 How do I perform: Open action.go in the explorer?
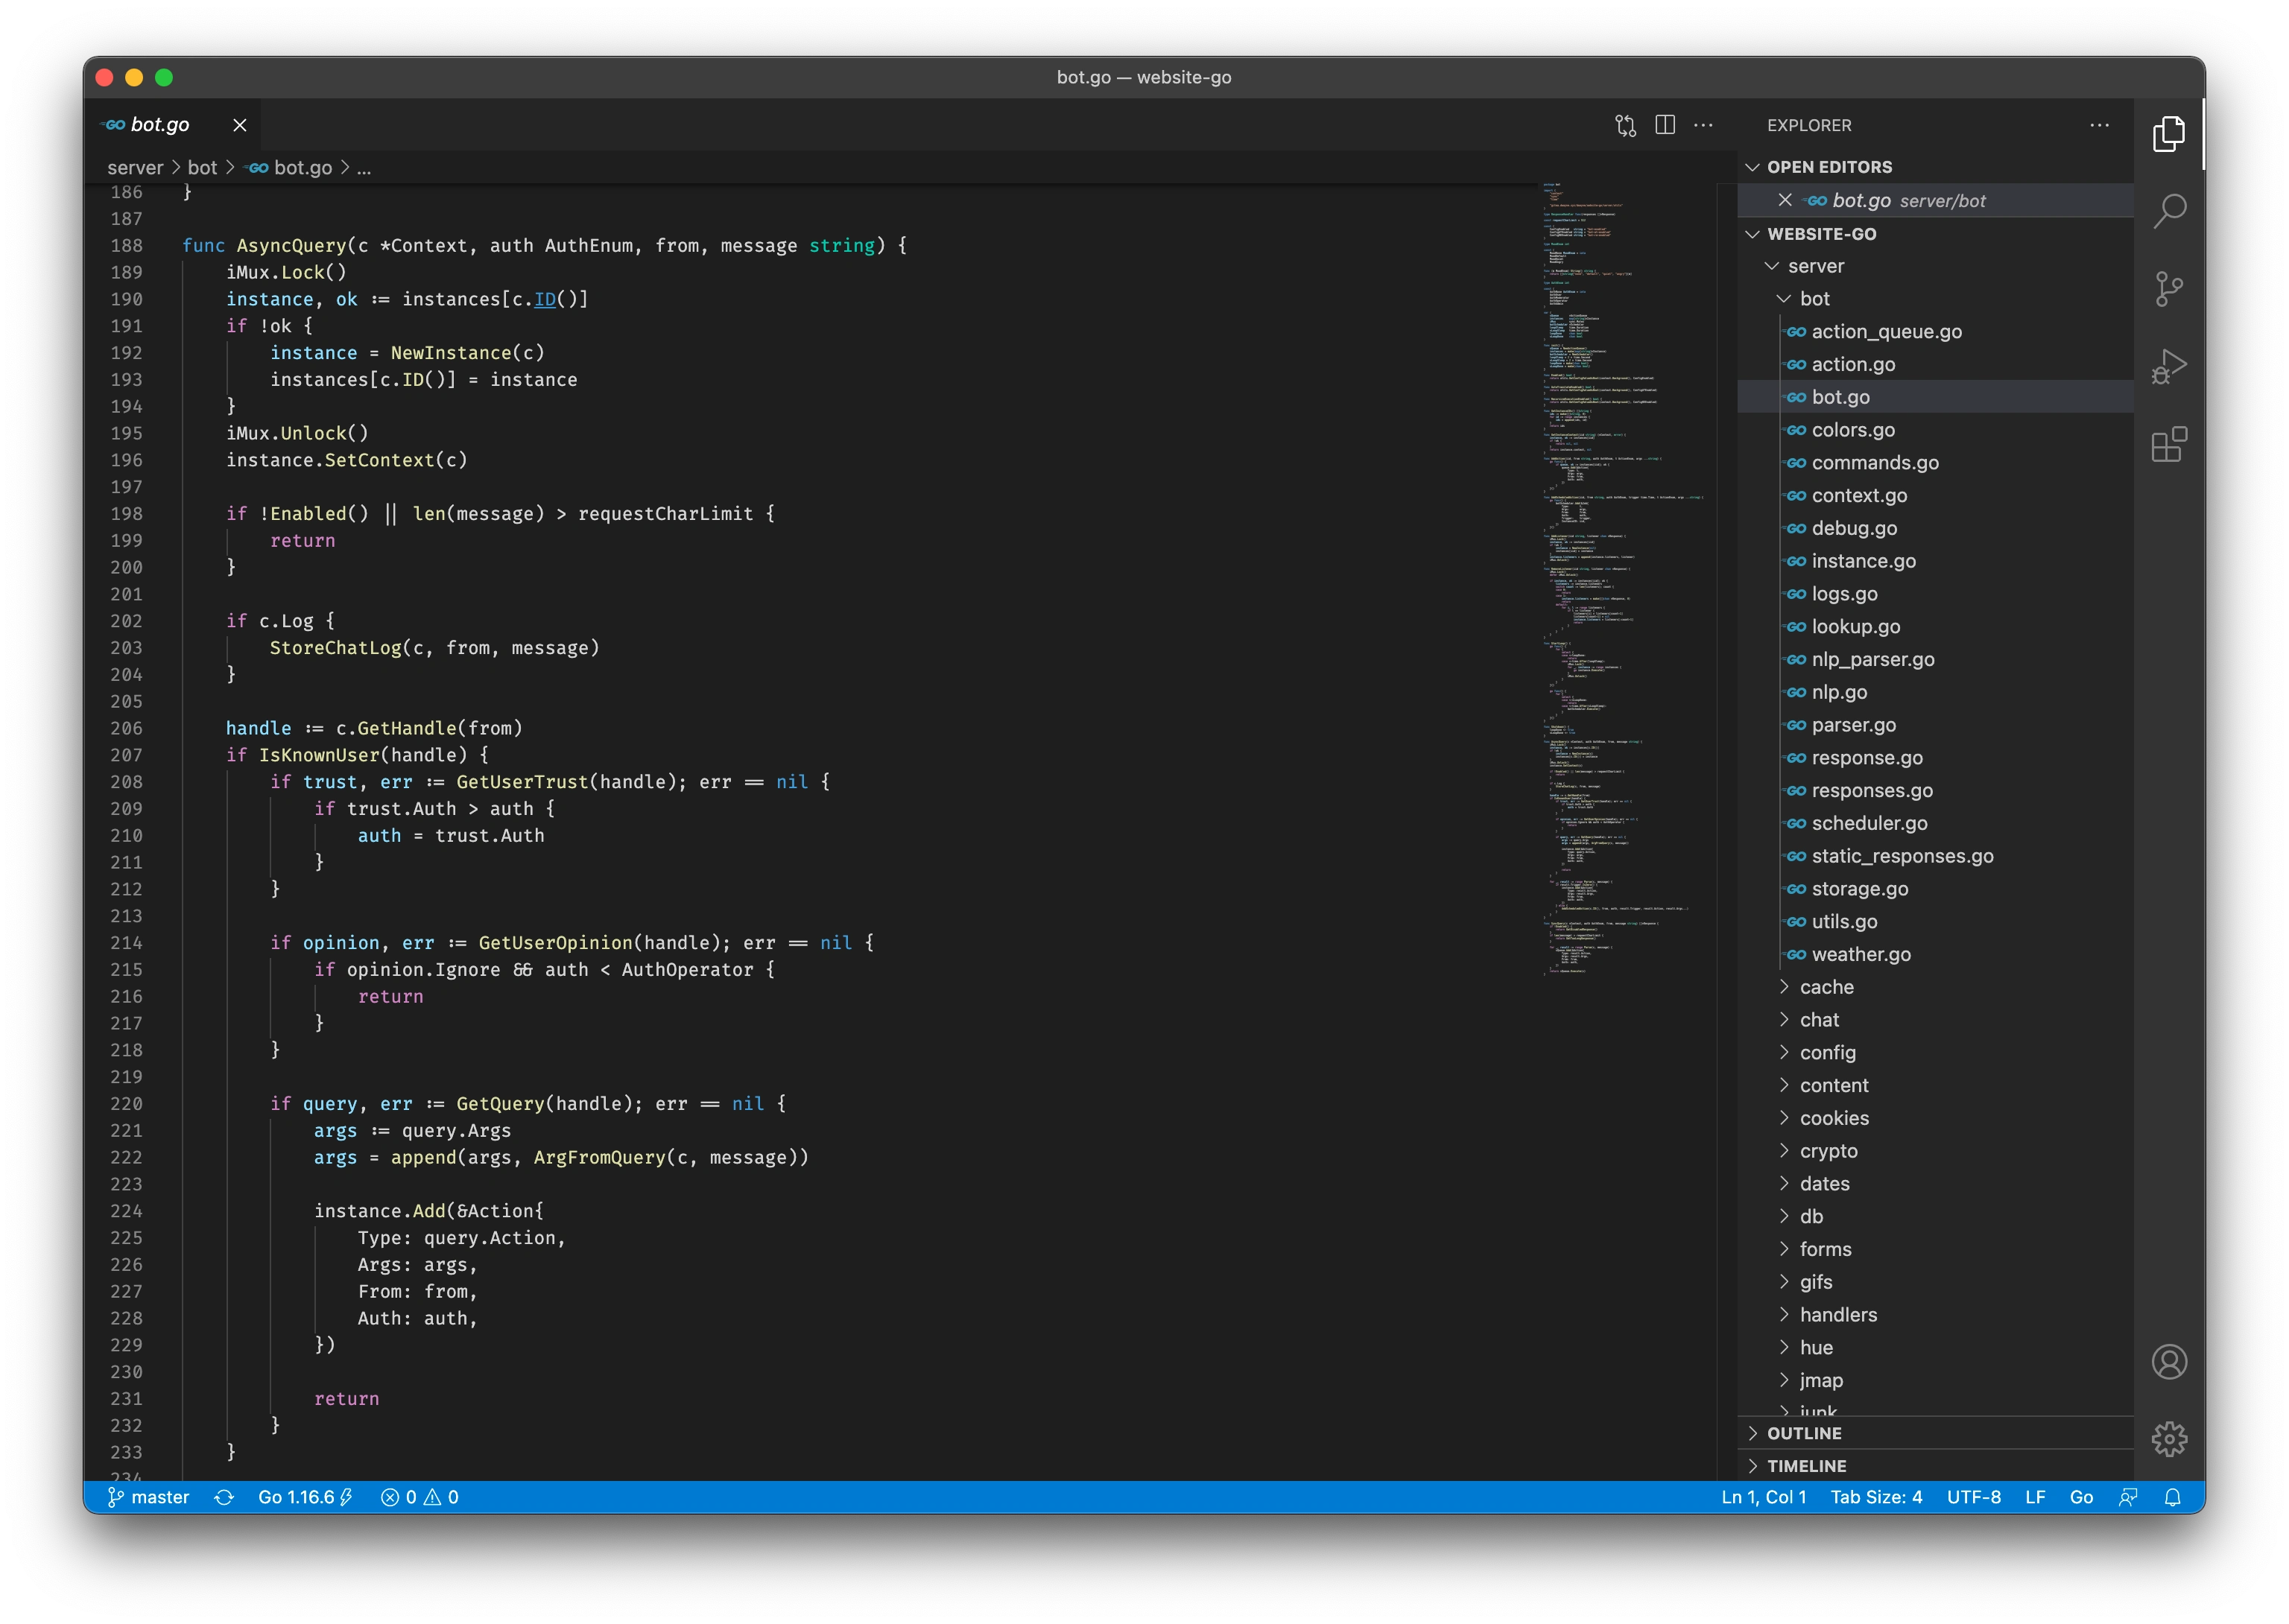(1935, 364)
